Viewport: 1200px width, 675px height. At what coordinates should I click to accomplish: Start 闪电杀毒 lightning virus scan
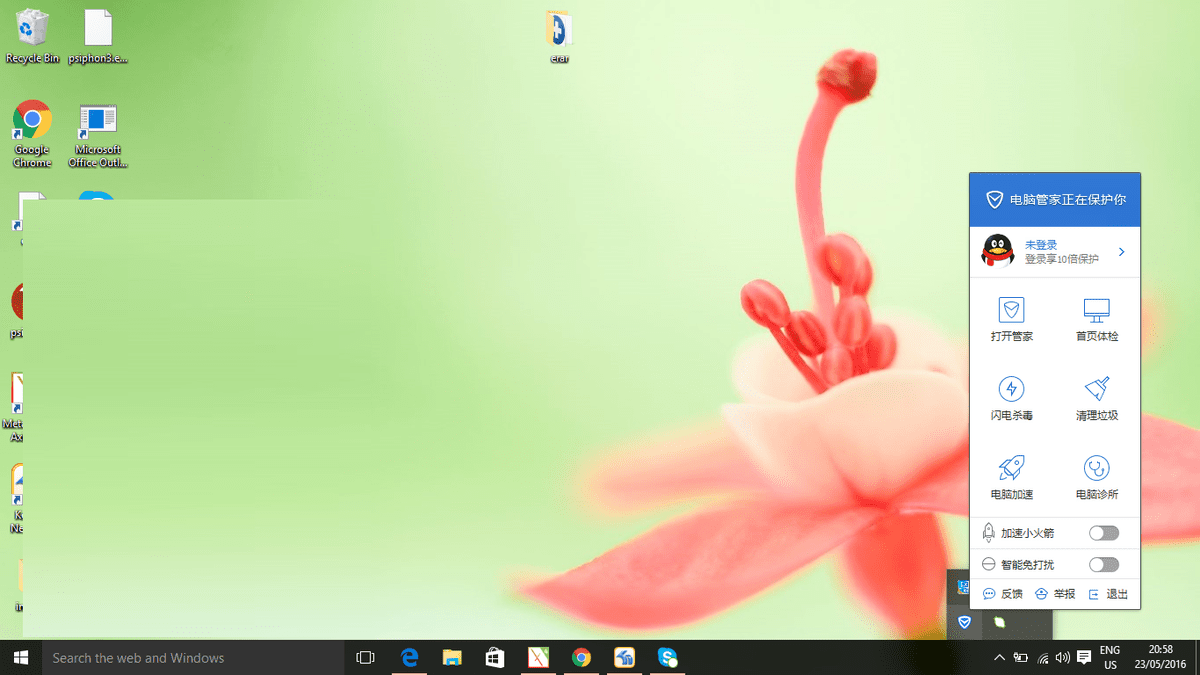coord(1011,389)
